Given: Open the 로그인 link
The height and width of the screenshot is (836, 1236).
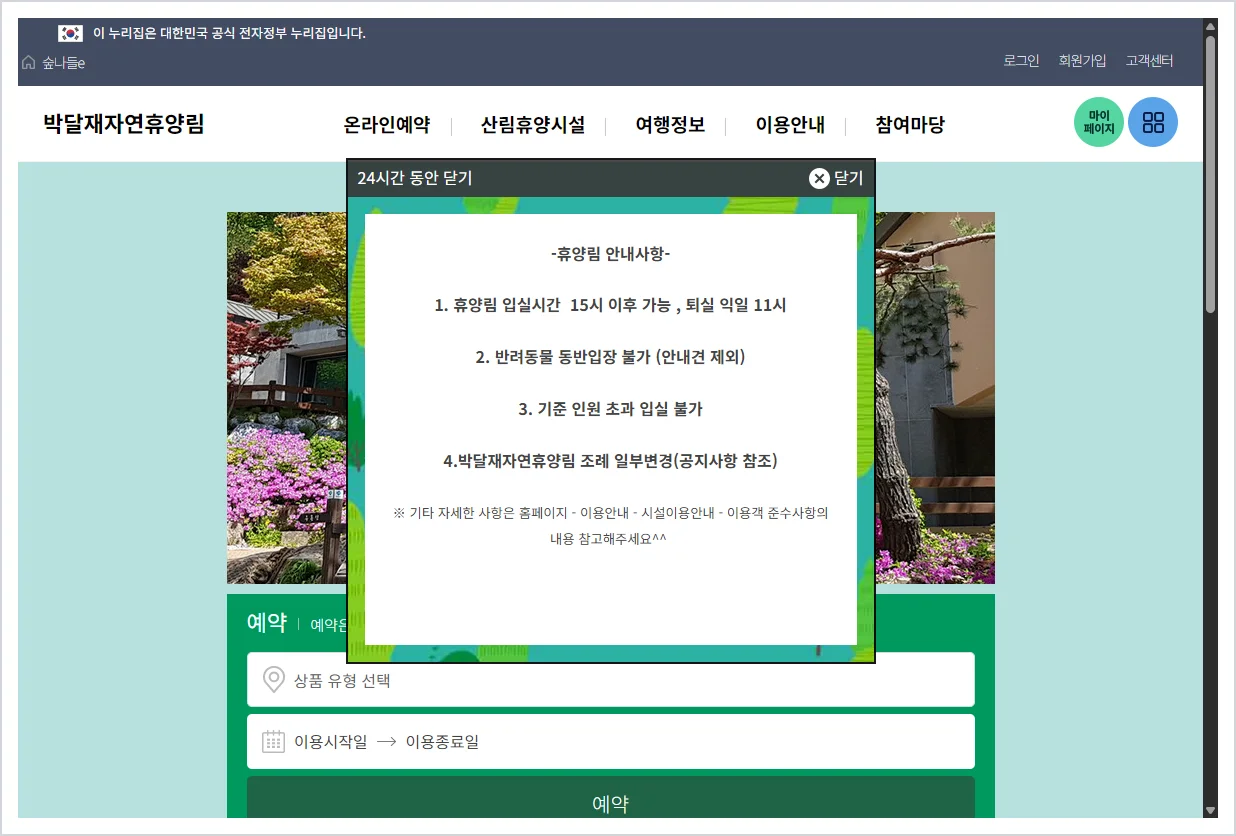Looking at the screenshot, I should pos(1021,61).
